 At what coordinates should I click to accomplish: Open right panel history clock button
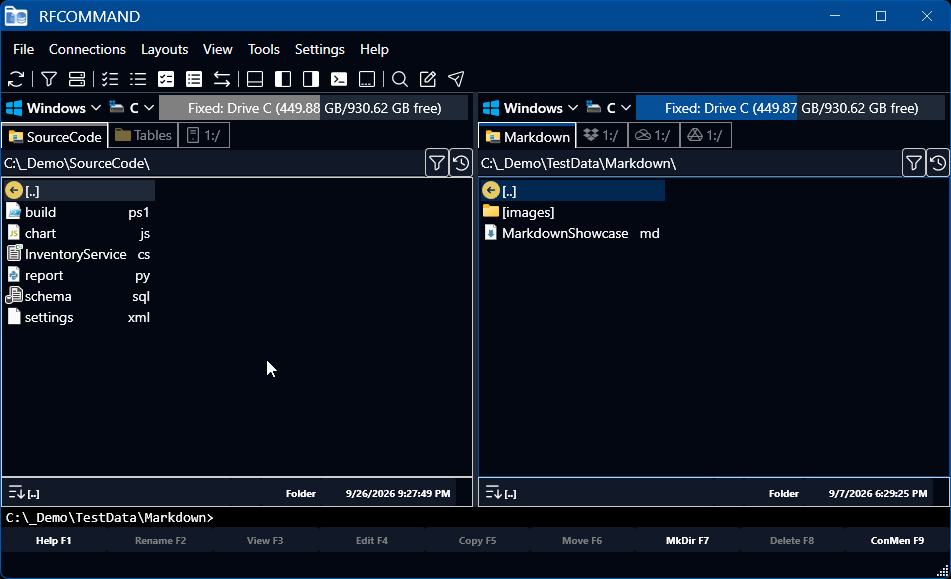point(938,163)
